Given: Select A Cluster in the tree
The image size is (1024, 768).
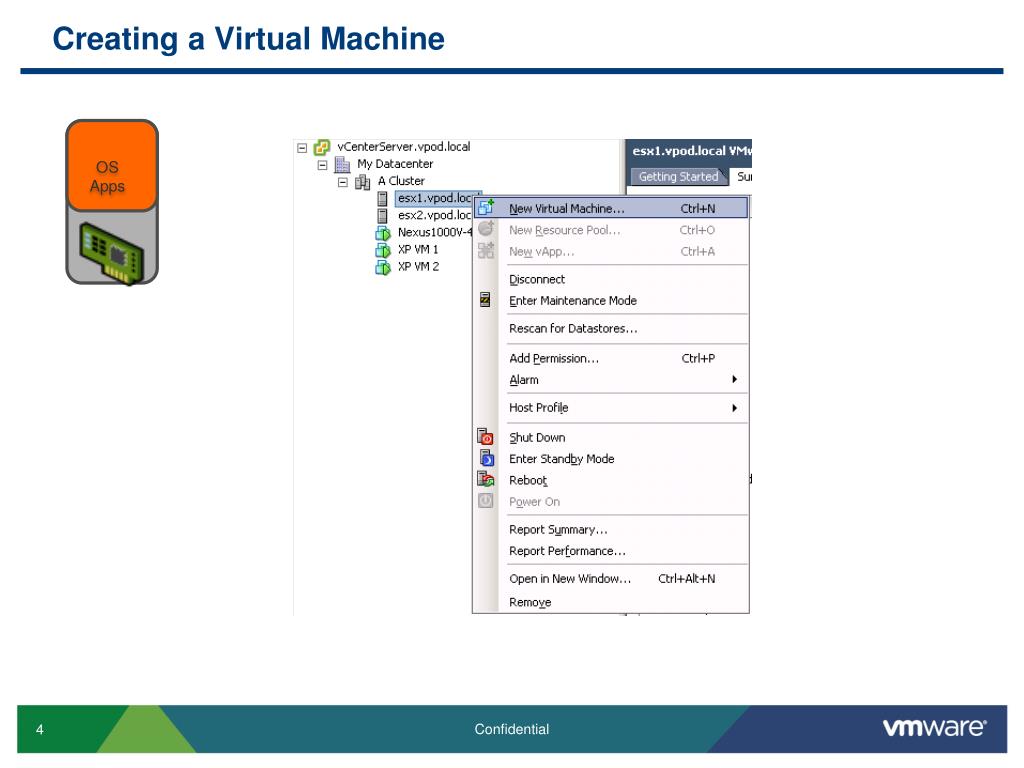Looking at the screenshot, I should [x=401, y=181].
